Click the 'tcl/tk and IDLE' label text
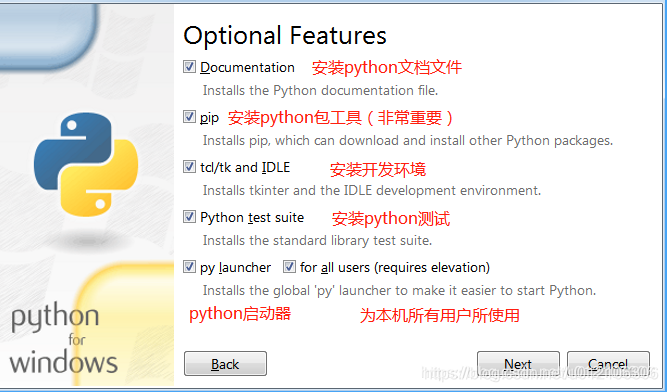The image size is (668, 392). tap(245, 167)
